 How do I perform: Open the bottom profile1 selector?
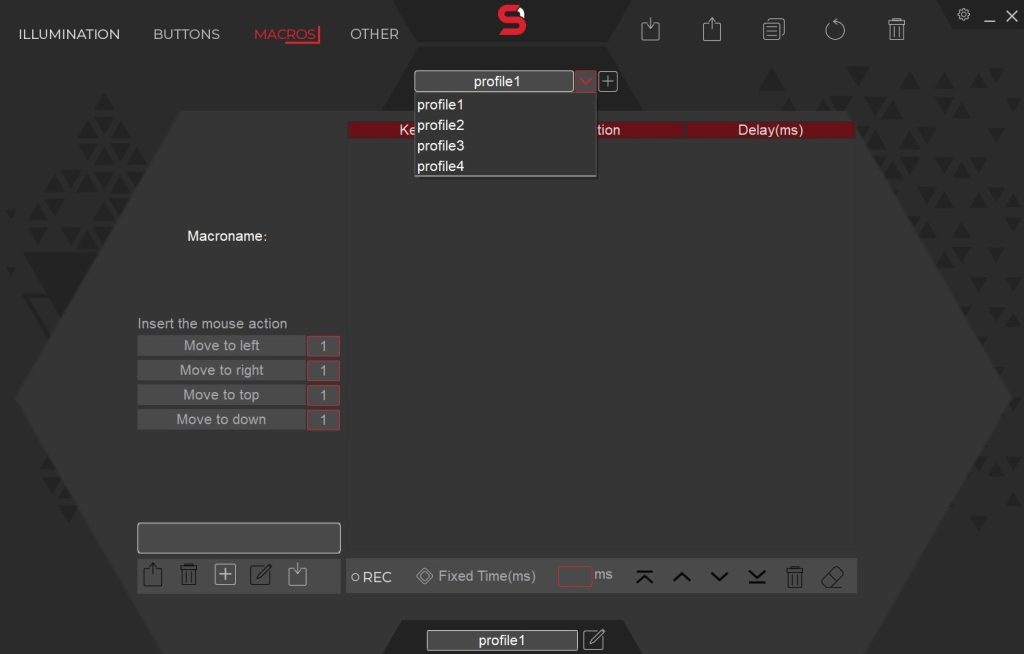(x=501, y=639)
